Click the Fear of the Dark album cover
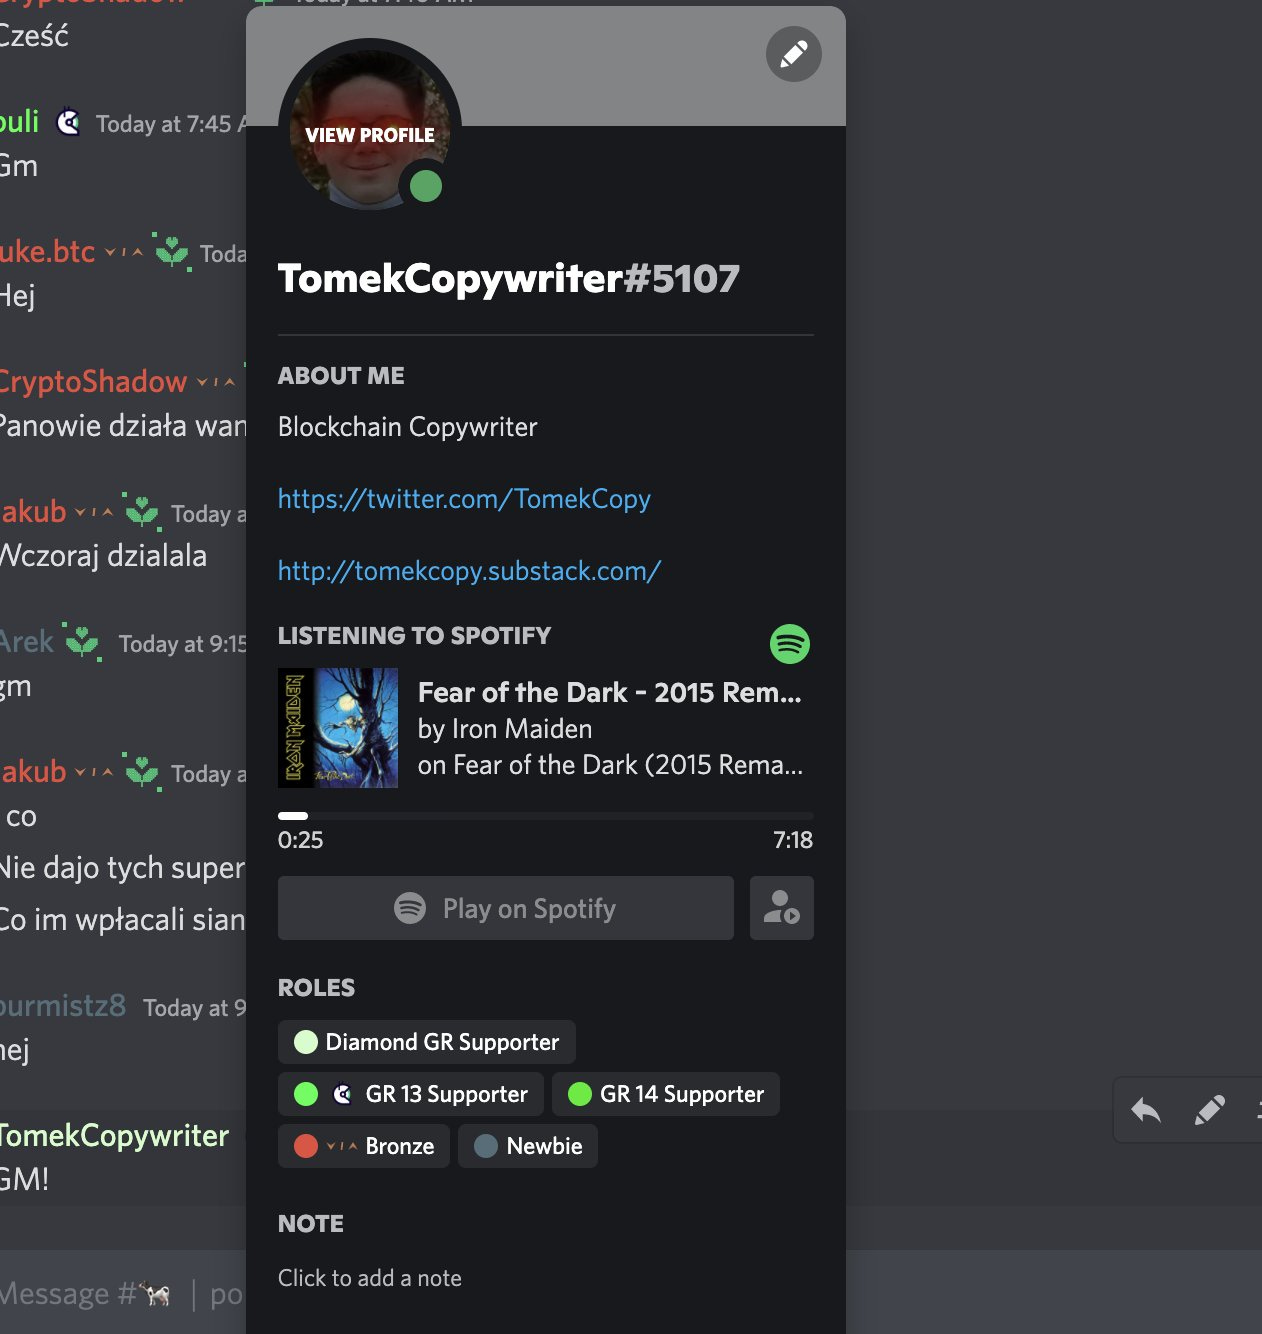The width and height of the screenshot is (1262, 1334). 338,728
